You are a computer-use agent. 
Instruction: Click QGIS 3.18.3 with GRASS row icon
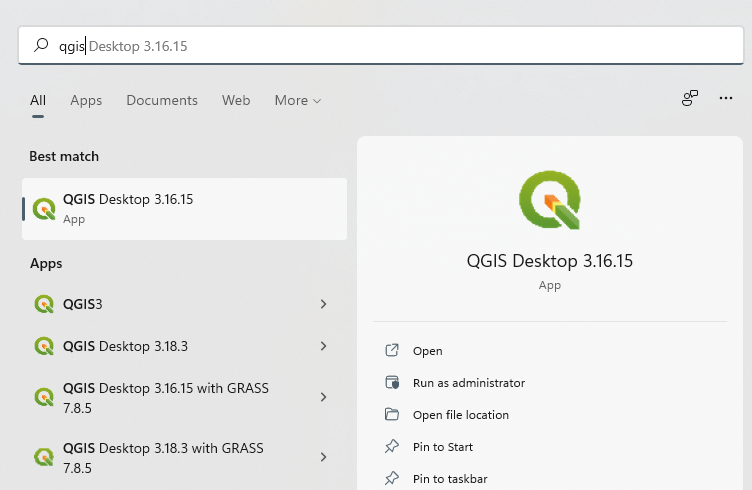[x=44, y=457]
